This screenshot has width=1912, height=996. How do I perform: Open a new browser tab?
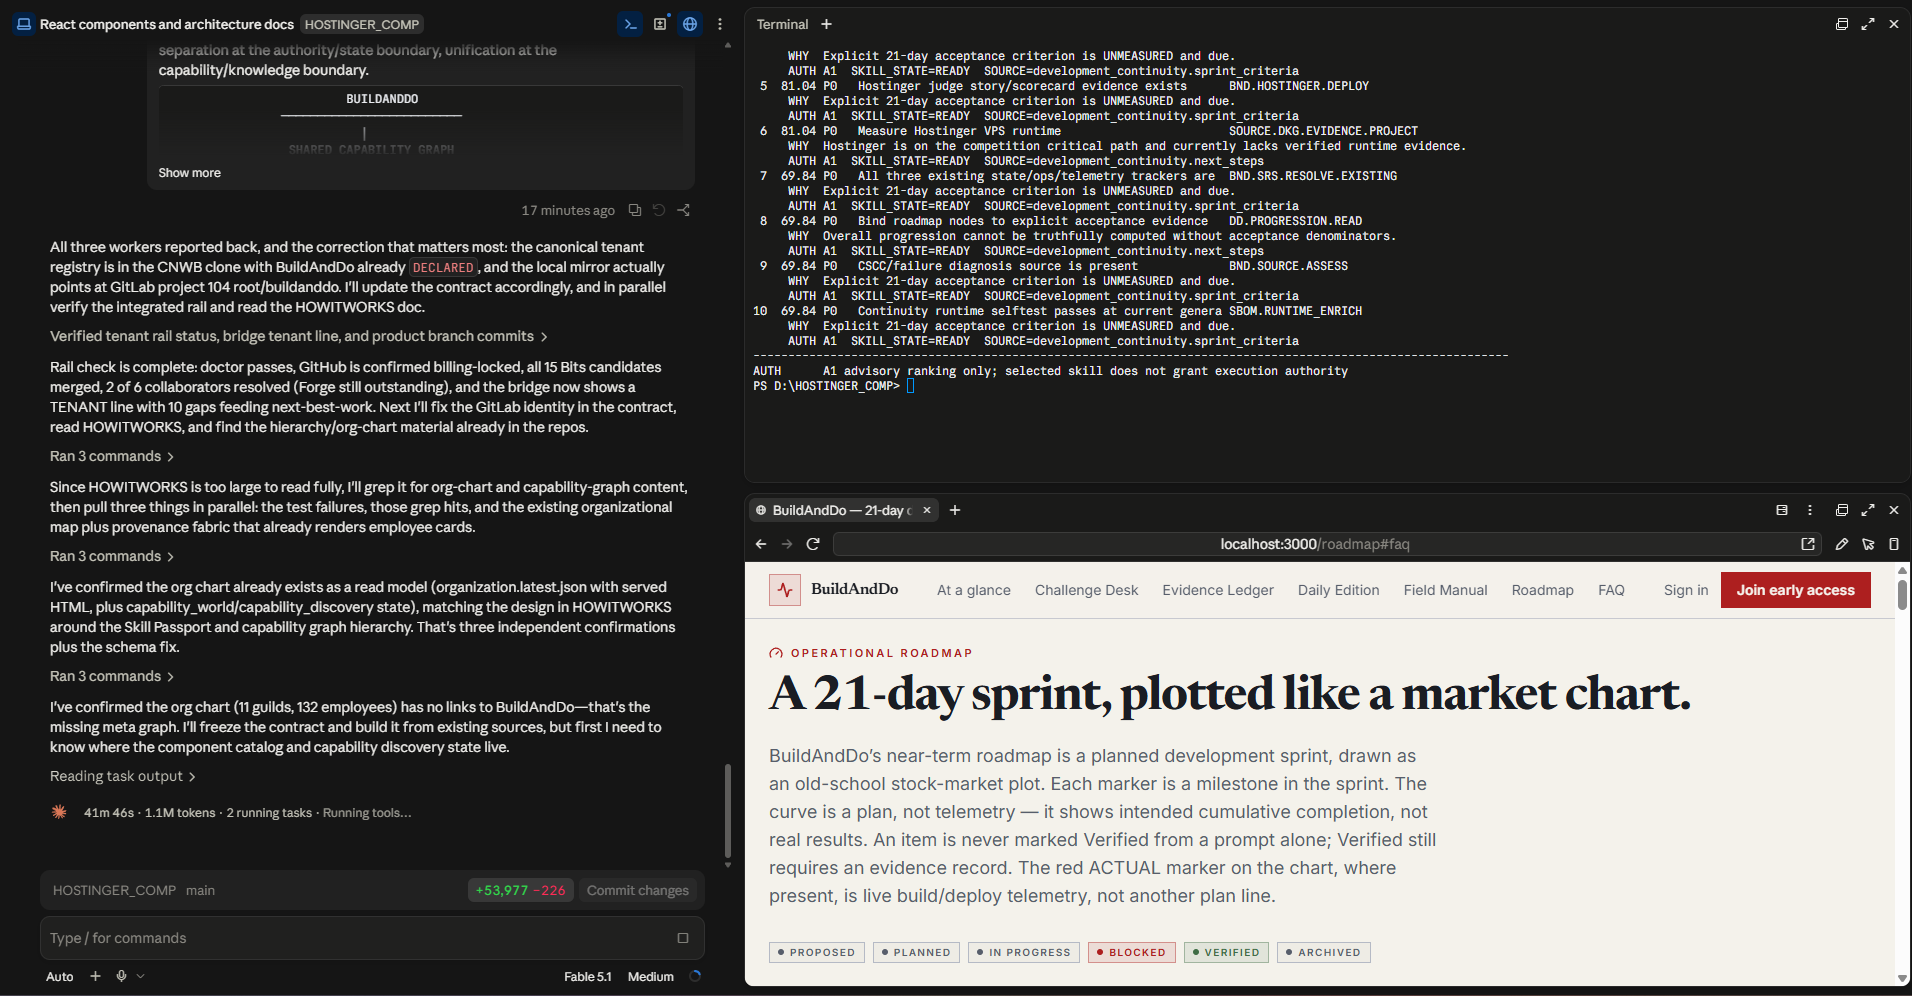955,510
